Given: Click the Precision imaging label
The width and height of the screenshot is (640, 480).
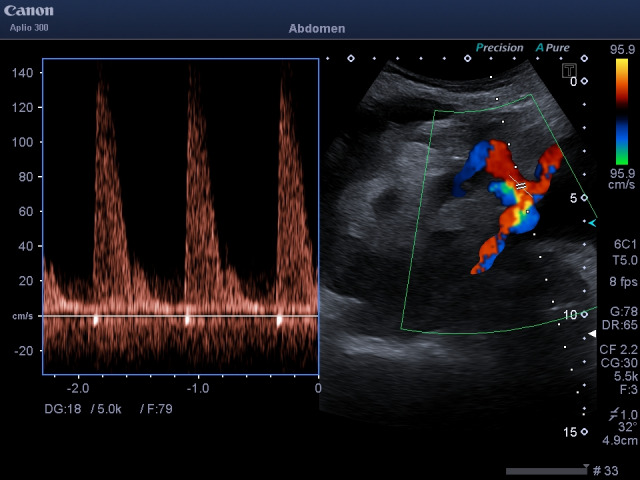Looking at the screenshot, I should pos(499,47).
